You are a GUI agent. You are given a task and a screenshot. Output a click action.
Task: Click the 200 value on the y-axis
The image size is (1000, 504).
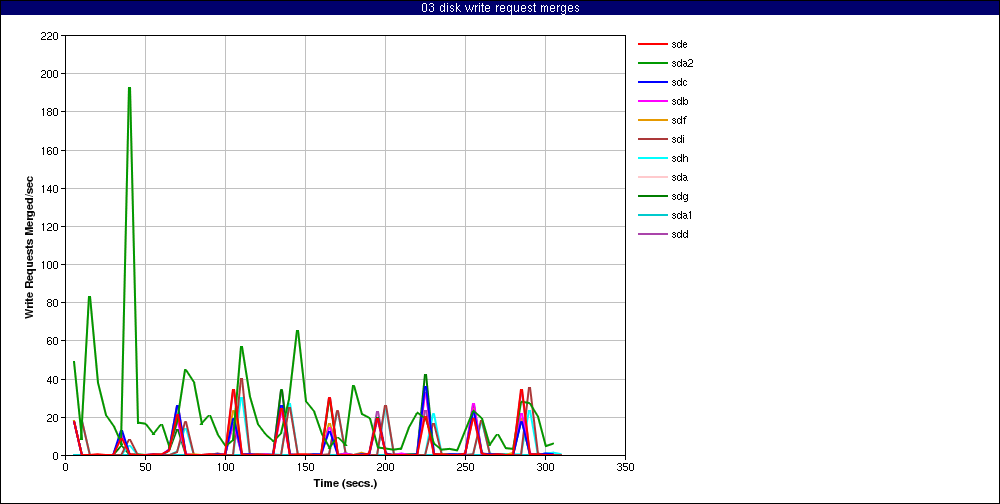point(50,74)
